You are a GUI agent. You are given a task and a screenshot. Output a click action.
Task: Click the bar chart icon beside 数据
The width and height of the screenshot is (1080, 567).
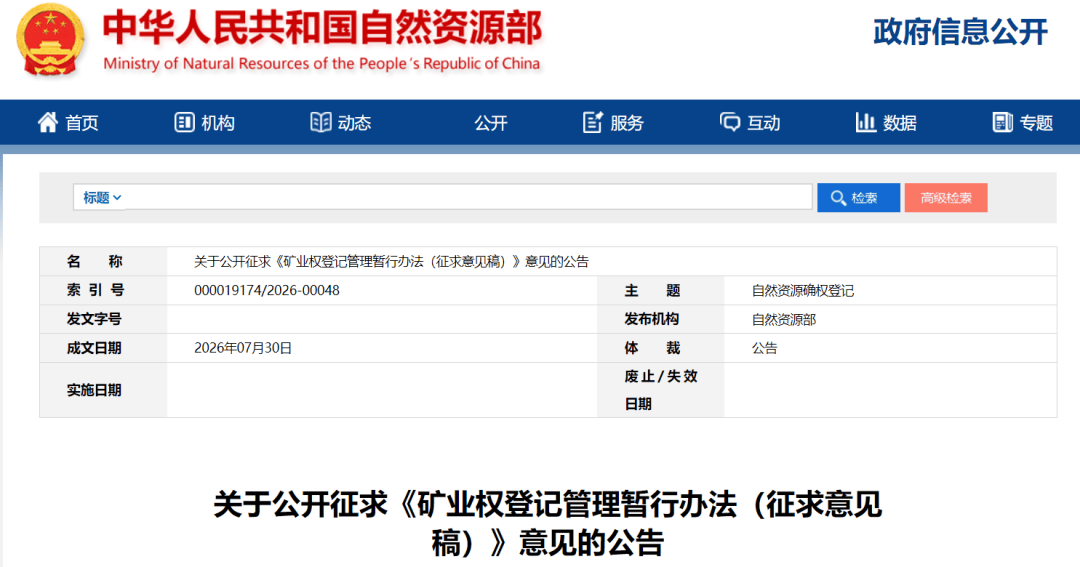click(x=865, y=123)
